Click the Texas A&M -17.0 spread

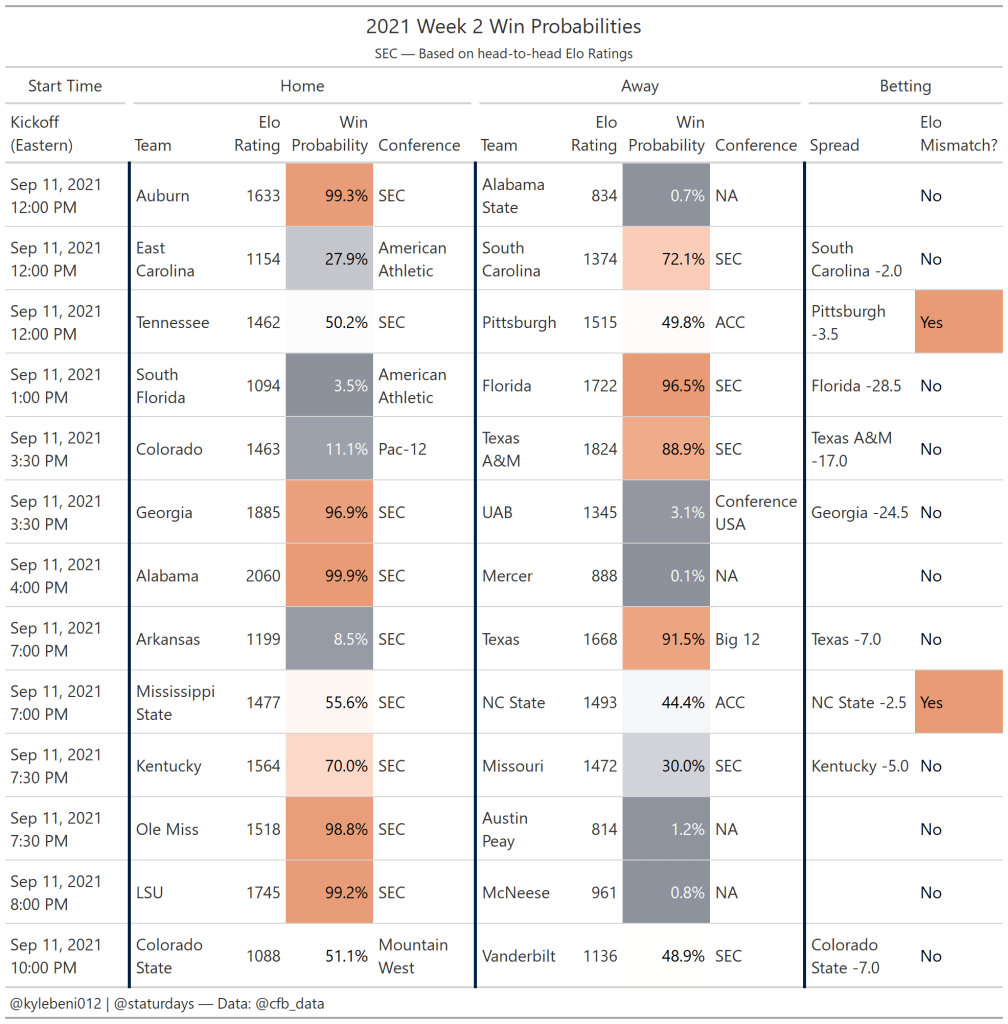tap(852, 449)
